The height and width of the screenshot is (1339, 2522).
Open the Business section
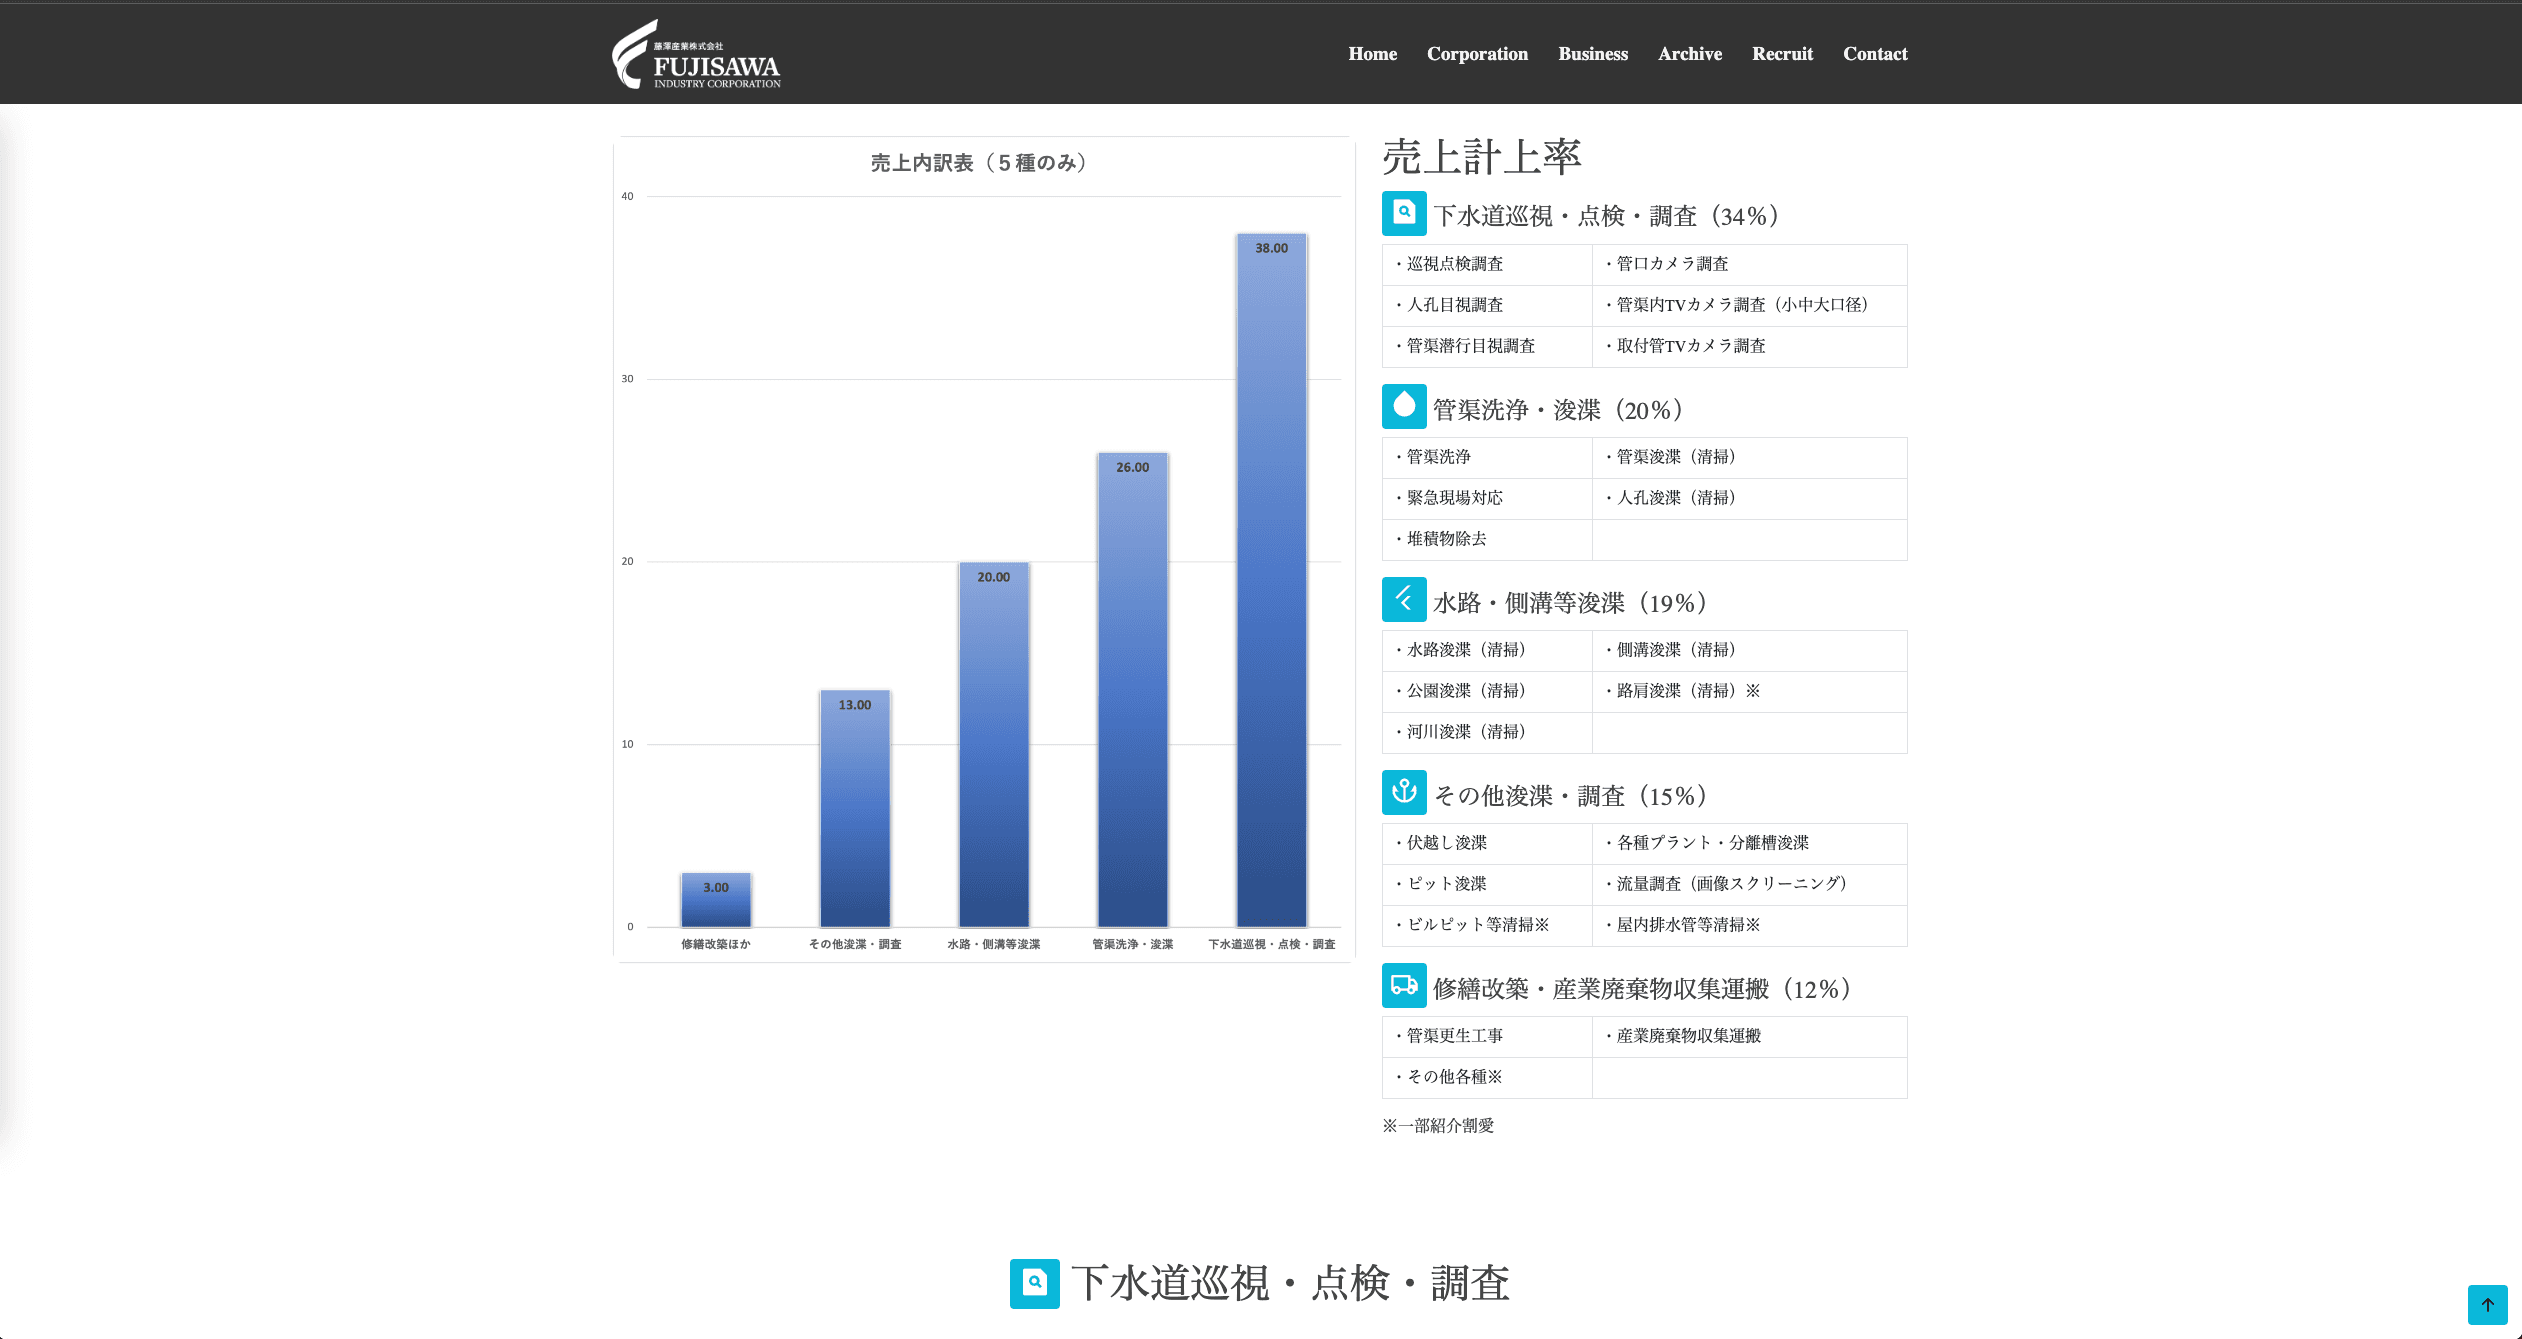(1593, 54)
